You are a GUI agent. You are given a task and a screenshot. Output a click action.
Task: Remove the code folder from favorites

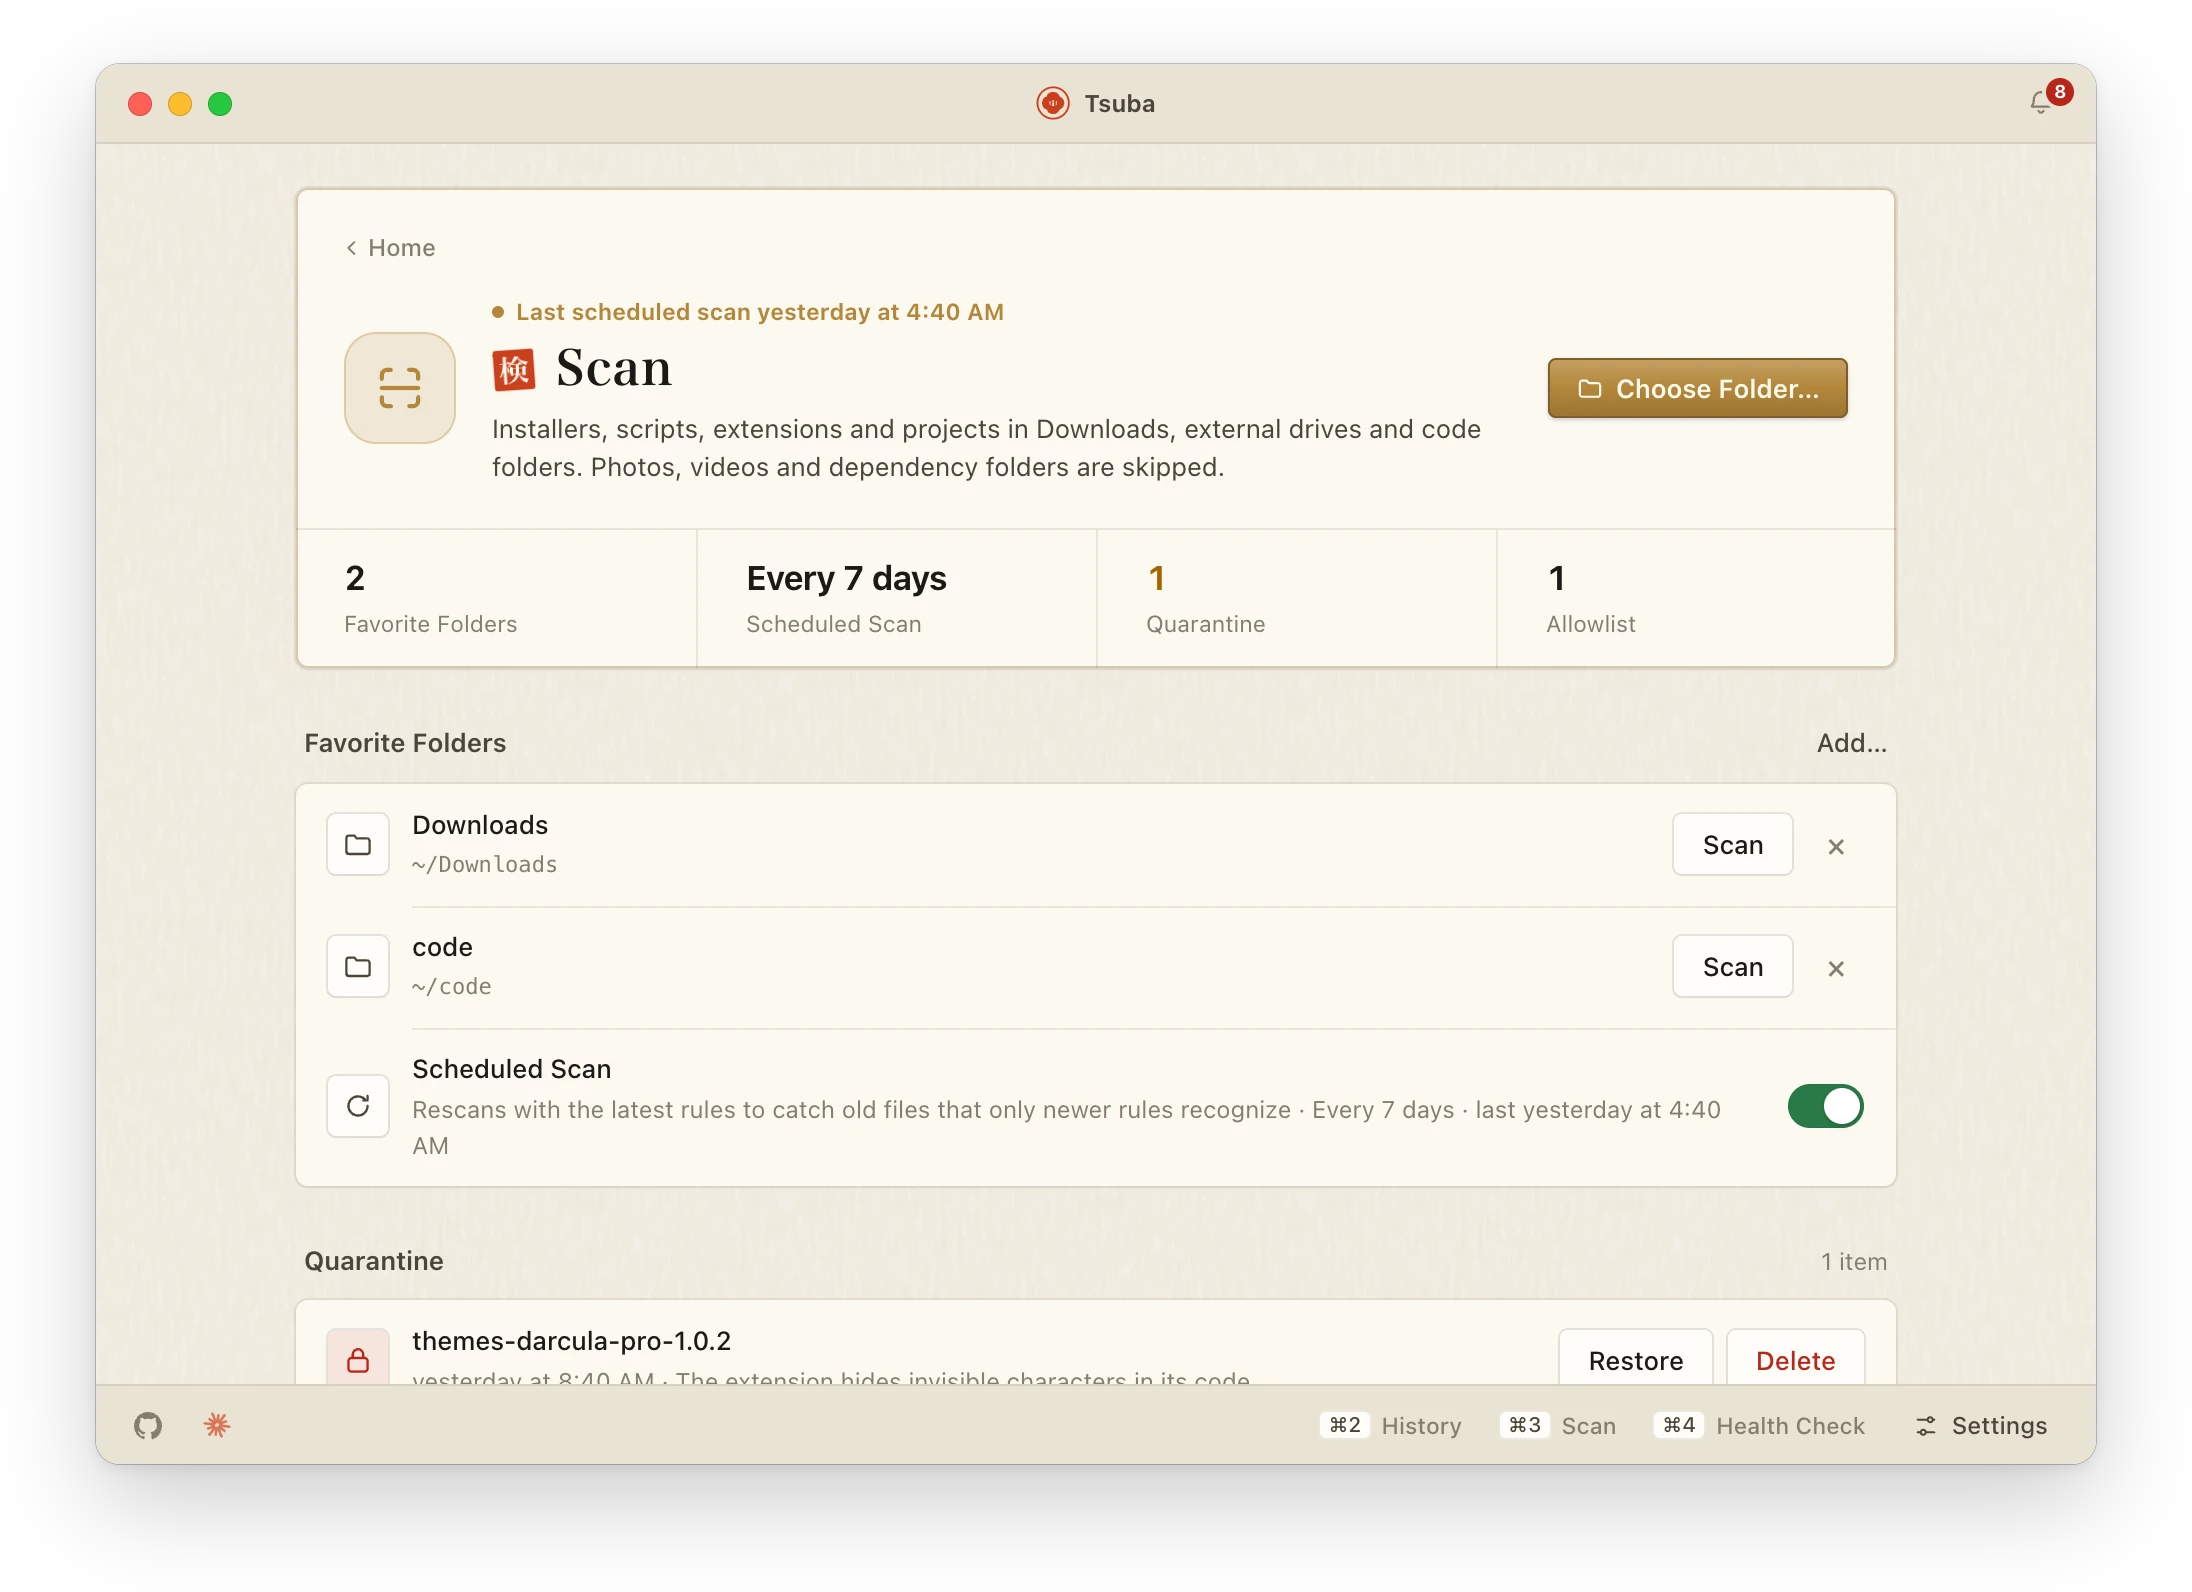click(x=1836, y=968)
